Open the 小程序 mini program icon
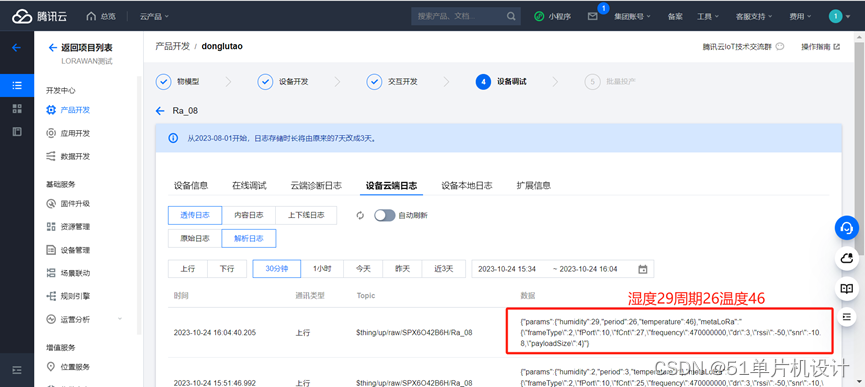This screenshot has height=387, width=865. pyautogui.click(x=539, y=17)
